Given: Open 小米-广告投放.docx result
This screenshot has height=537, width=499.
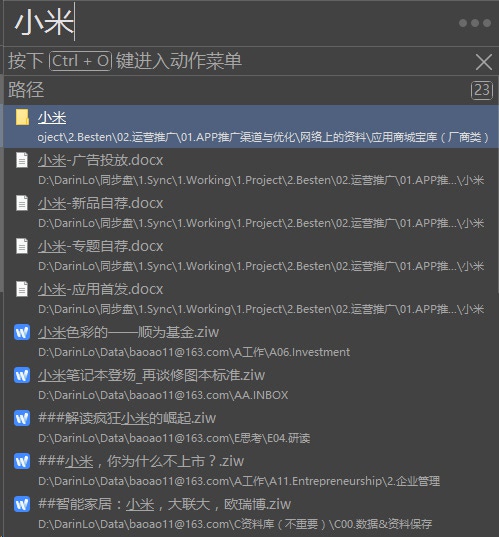Looking at the screenshot, I should 251,170.
